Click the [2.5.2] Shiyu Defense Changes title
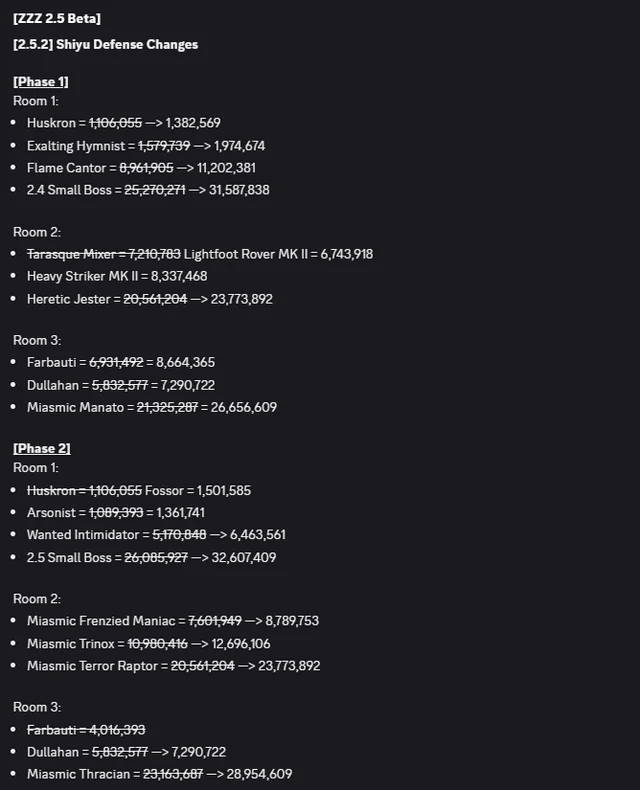Image resolution: width=640 pixels, height=790 pixels. 105,44
